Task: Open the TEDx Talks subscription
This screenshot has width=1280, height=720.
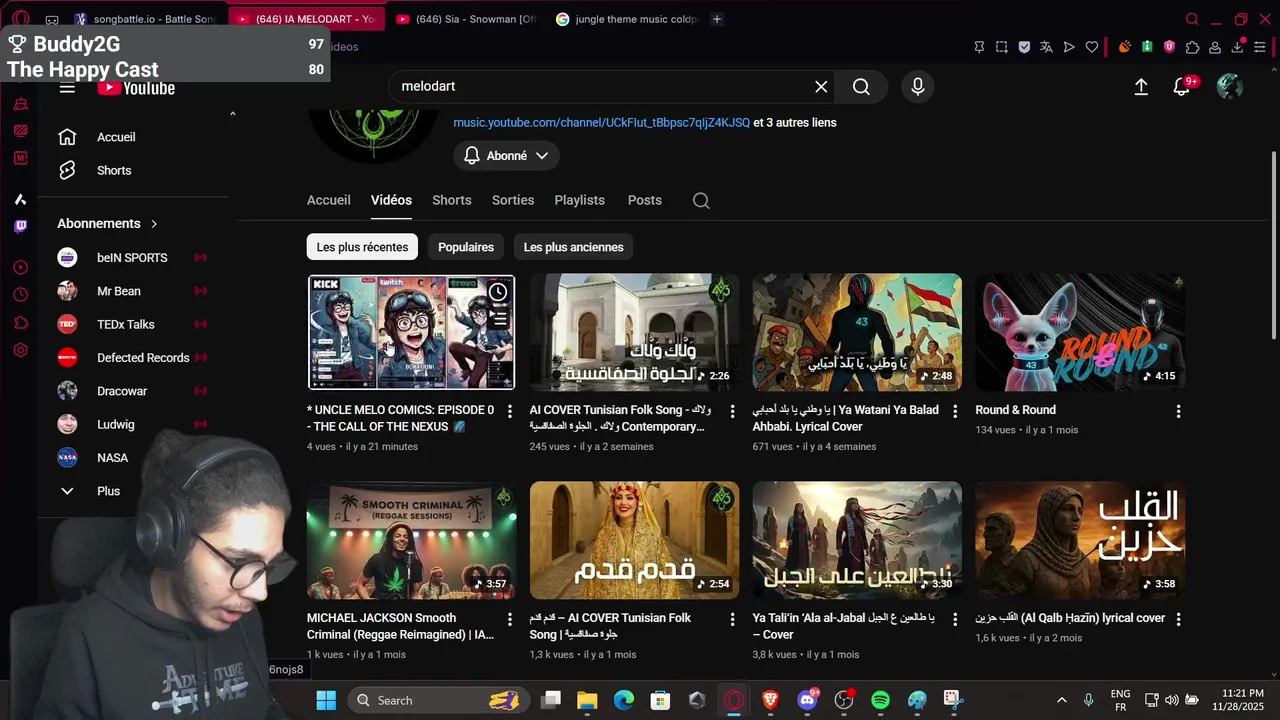Action: (134, 324)
